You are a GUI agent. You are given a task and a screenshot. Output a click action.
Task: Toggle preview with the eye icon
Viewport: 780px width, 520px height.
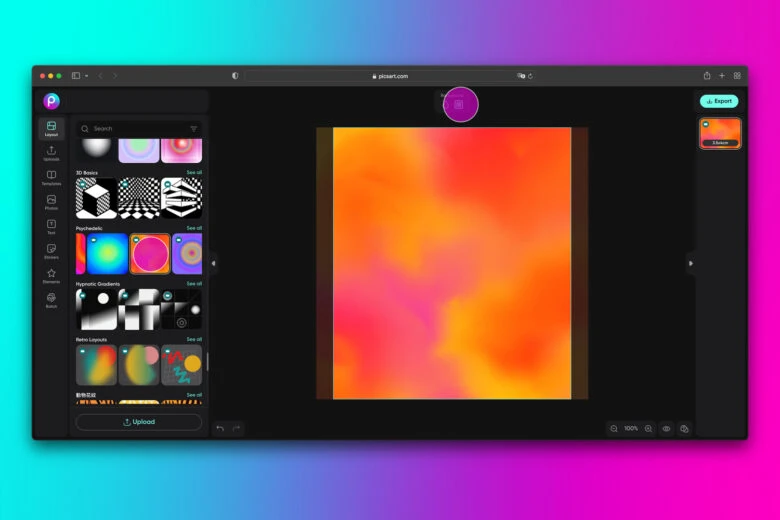(x=666, y=428)
